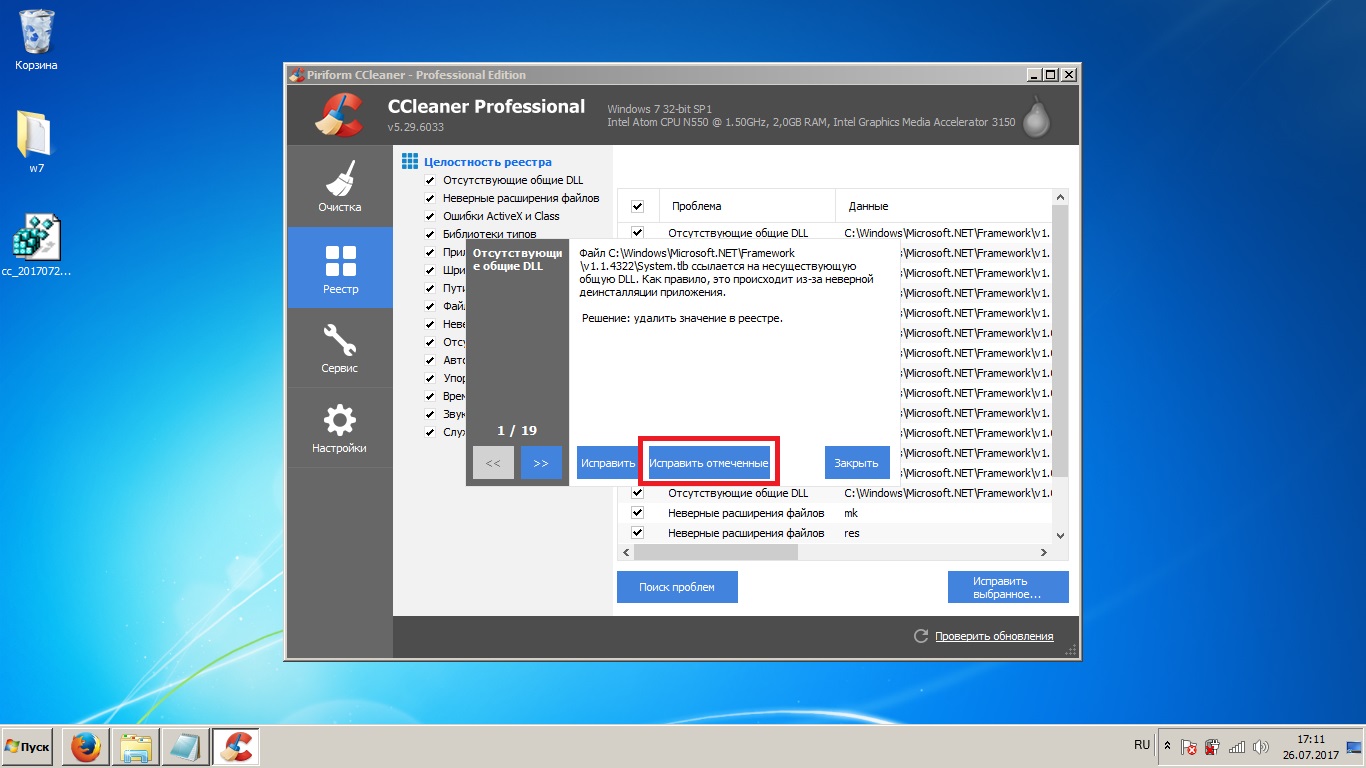Open the w7 folder on desktop
This screenshot has width=1366, height=768.
click(x=36, y=141)
